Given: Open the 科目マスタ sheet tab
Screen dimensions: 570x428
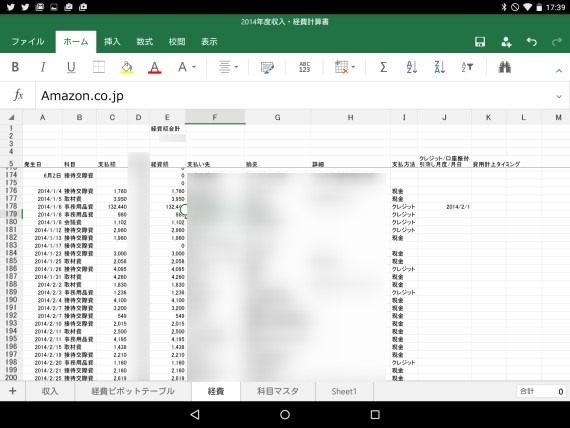Looking at the screenshot, I should (278, 391).
